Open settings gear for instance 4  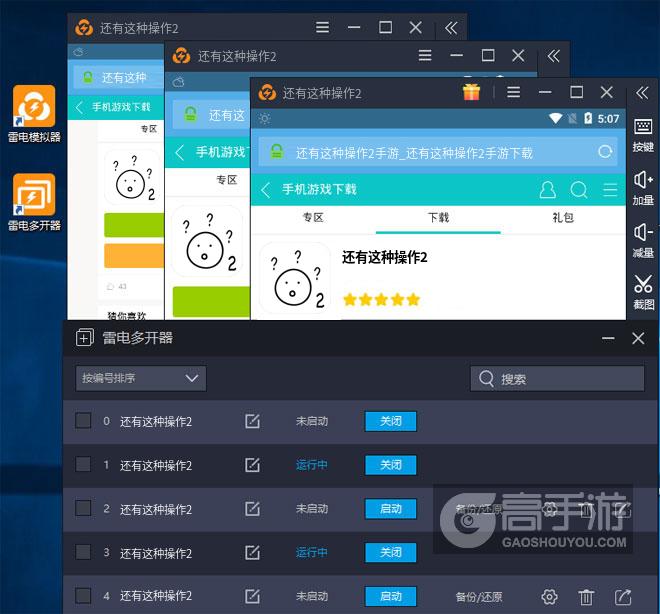point(549,596)
